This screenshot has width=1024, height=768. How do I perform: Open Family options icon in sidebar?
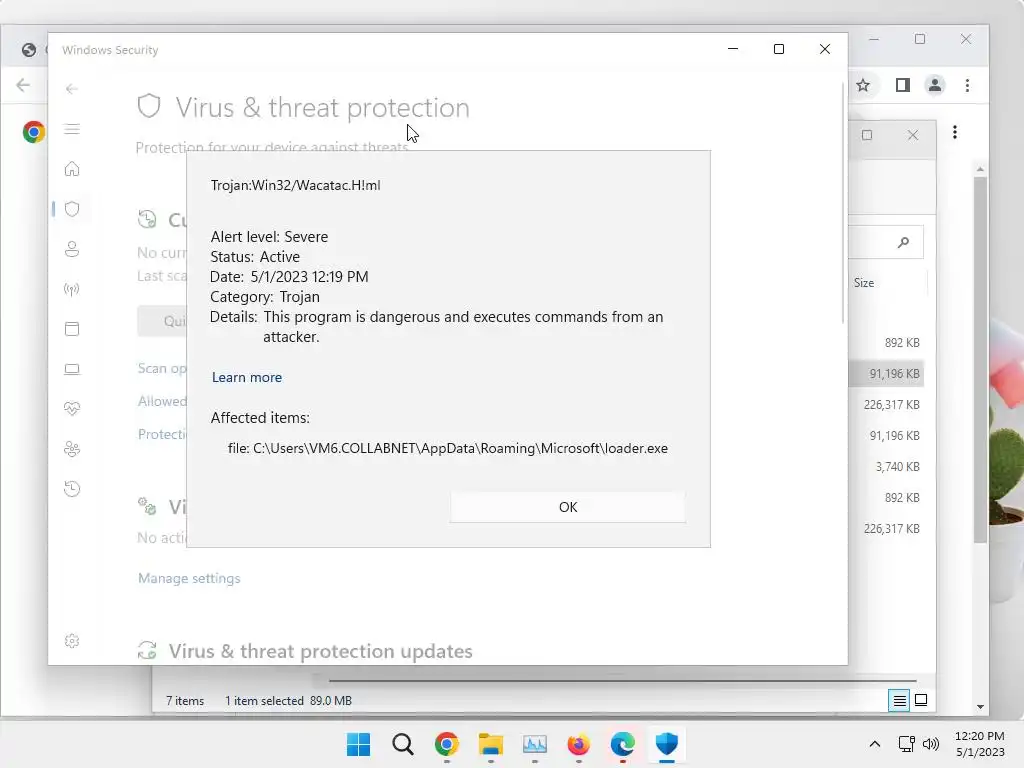(72, 449)
